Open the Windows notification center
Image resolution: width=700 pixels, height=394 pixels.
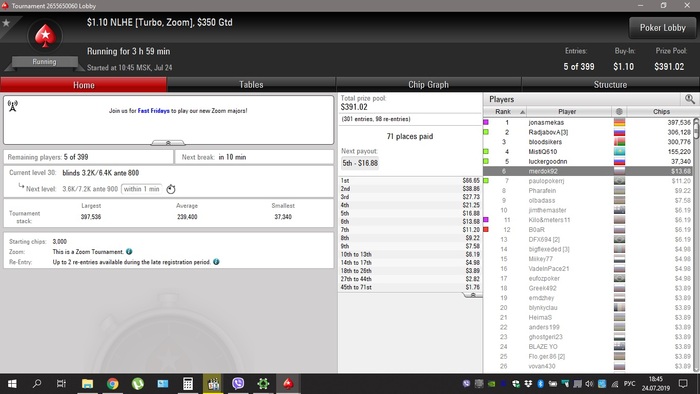[x=683, y=384]
